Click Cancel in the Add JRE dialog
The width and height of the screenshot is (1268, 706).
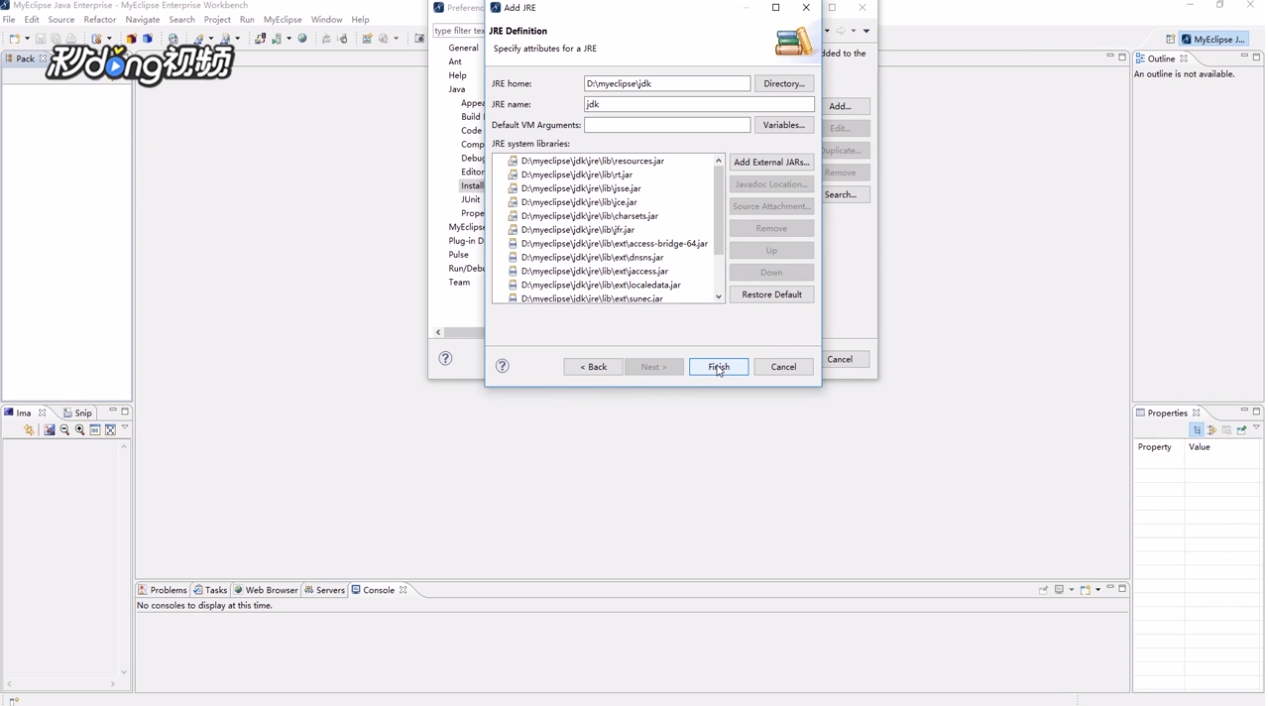tap(784, 367)
